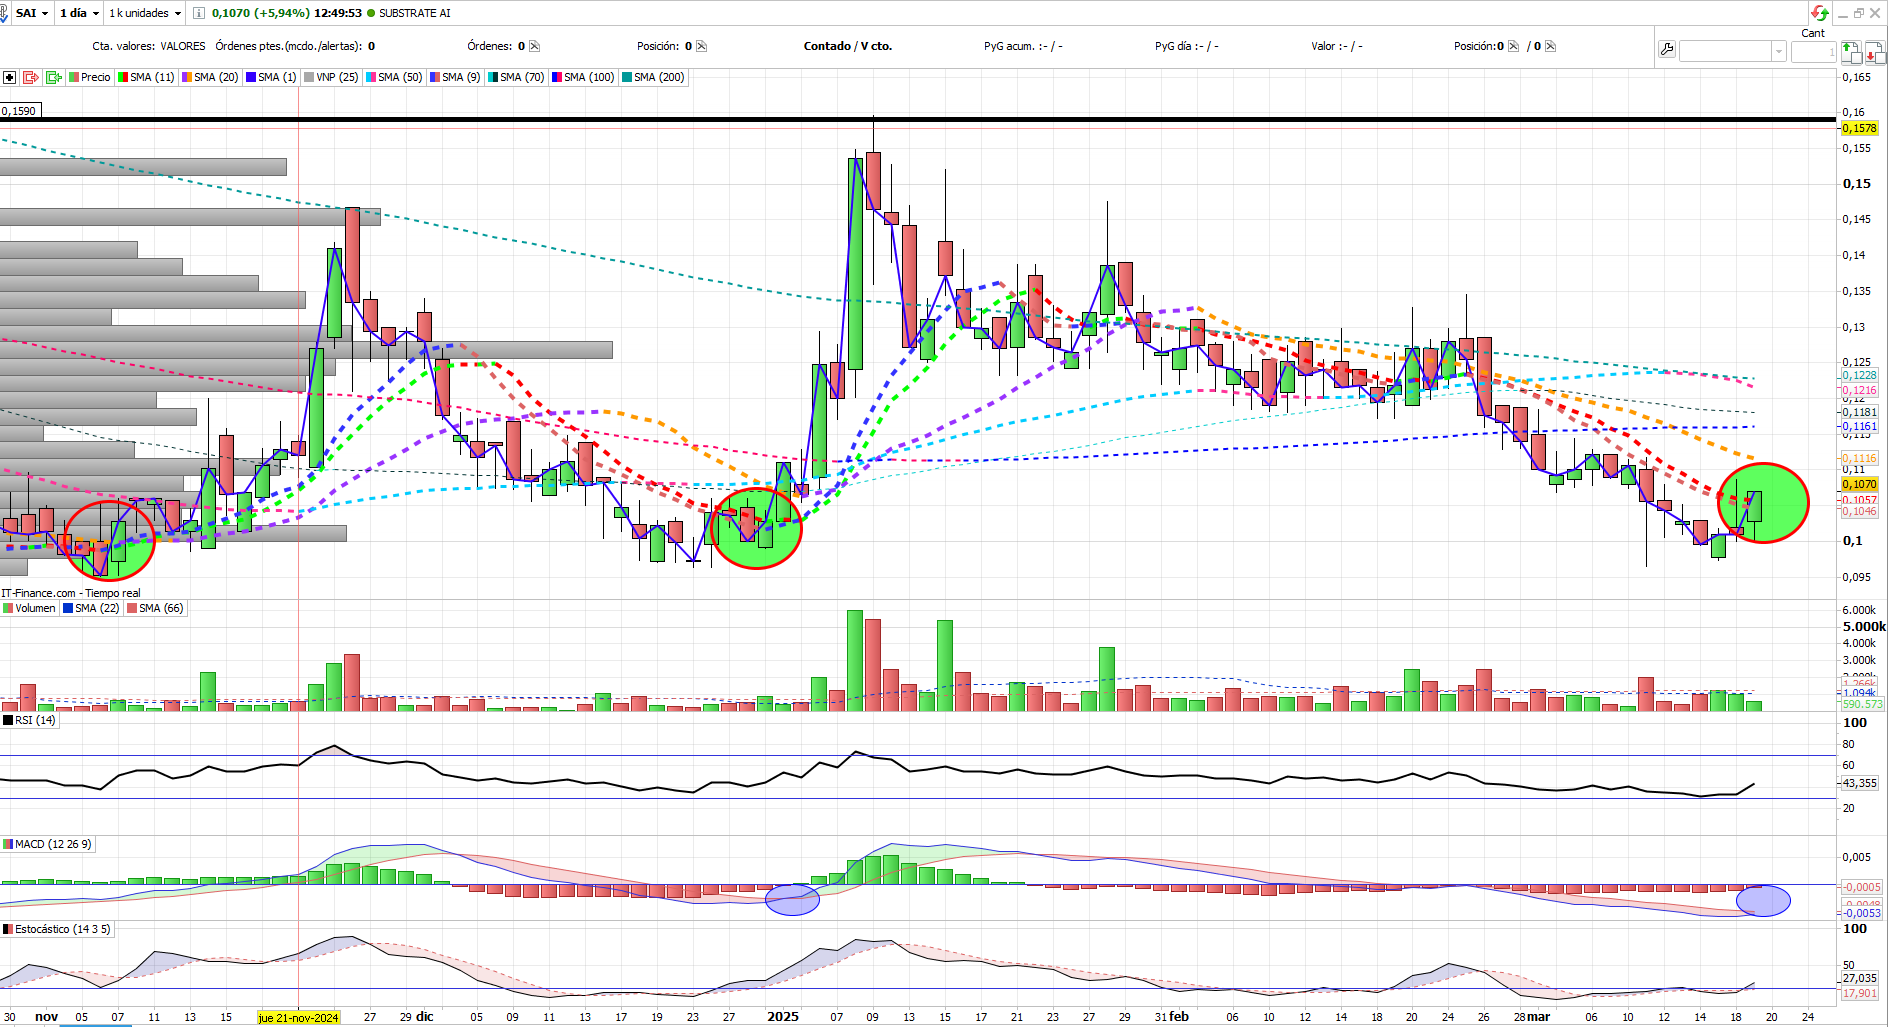Open the wrench settings tool
Viewport: 1888px width, 1027px height.
(1666, 50)
